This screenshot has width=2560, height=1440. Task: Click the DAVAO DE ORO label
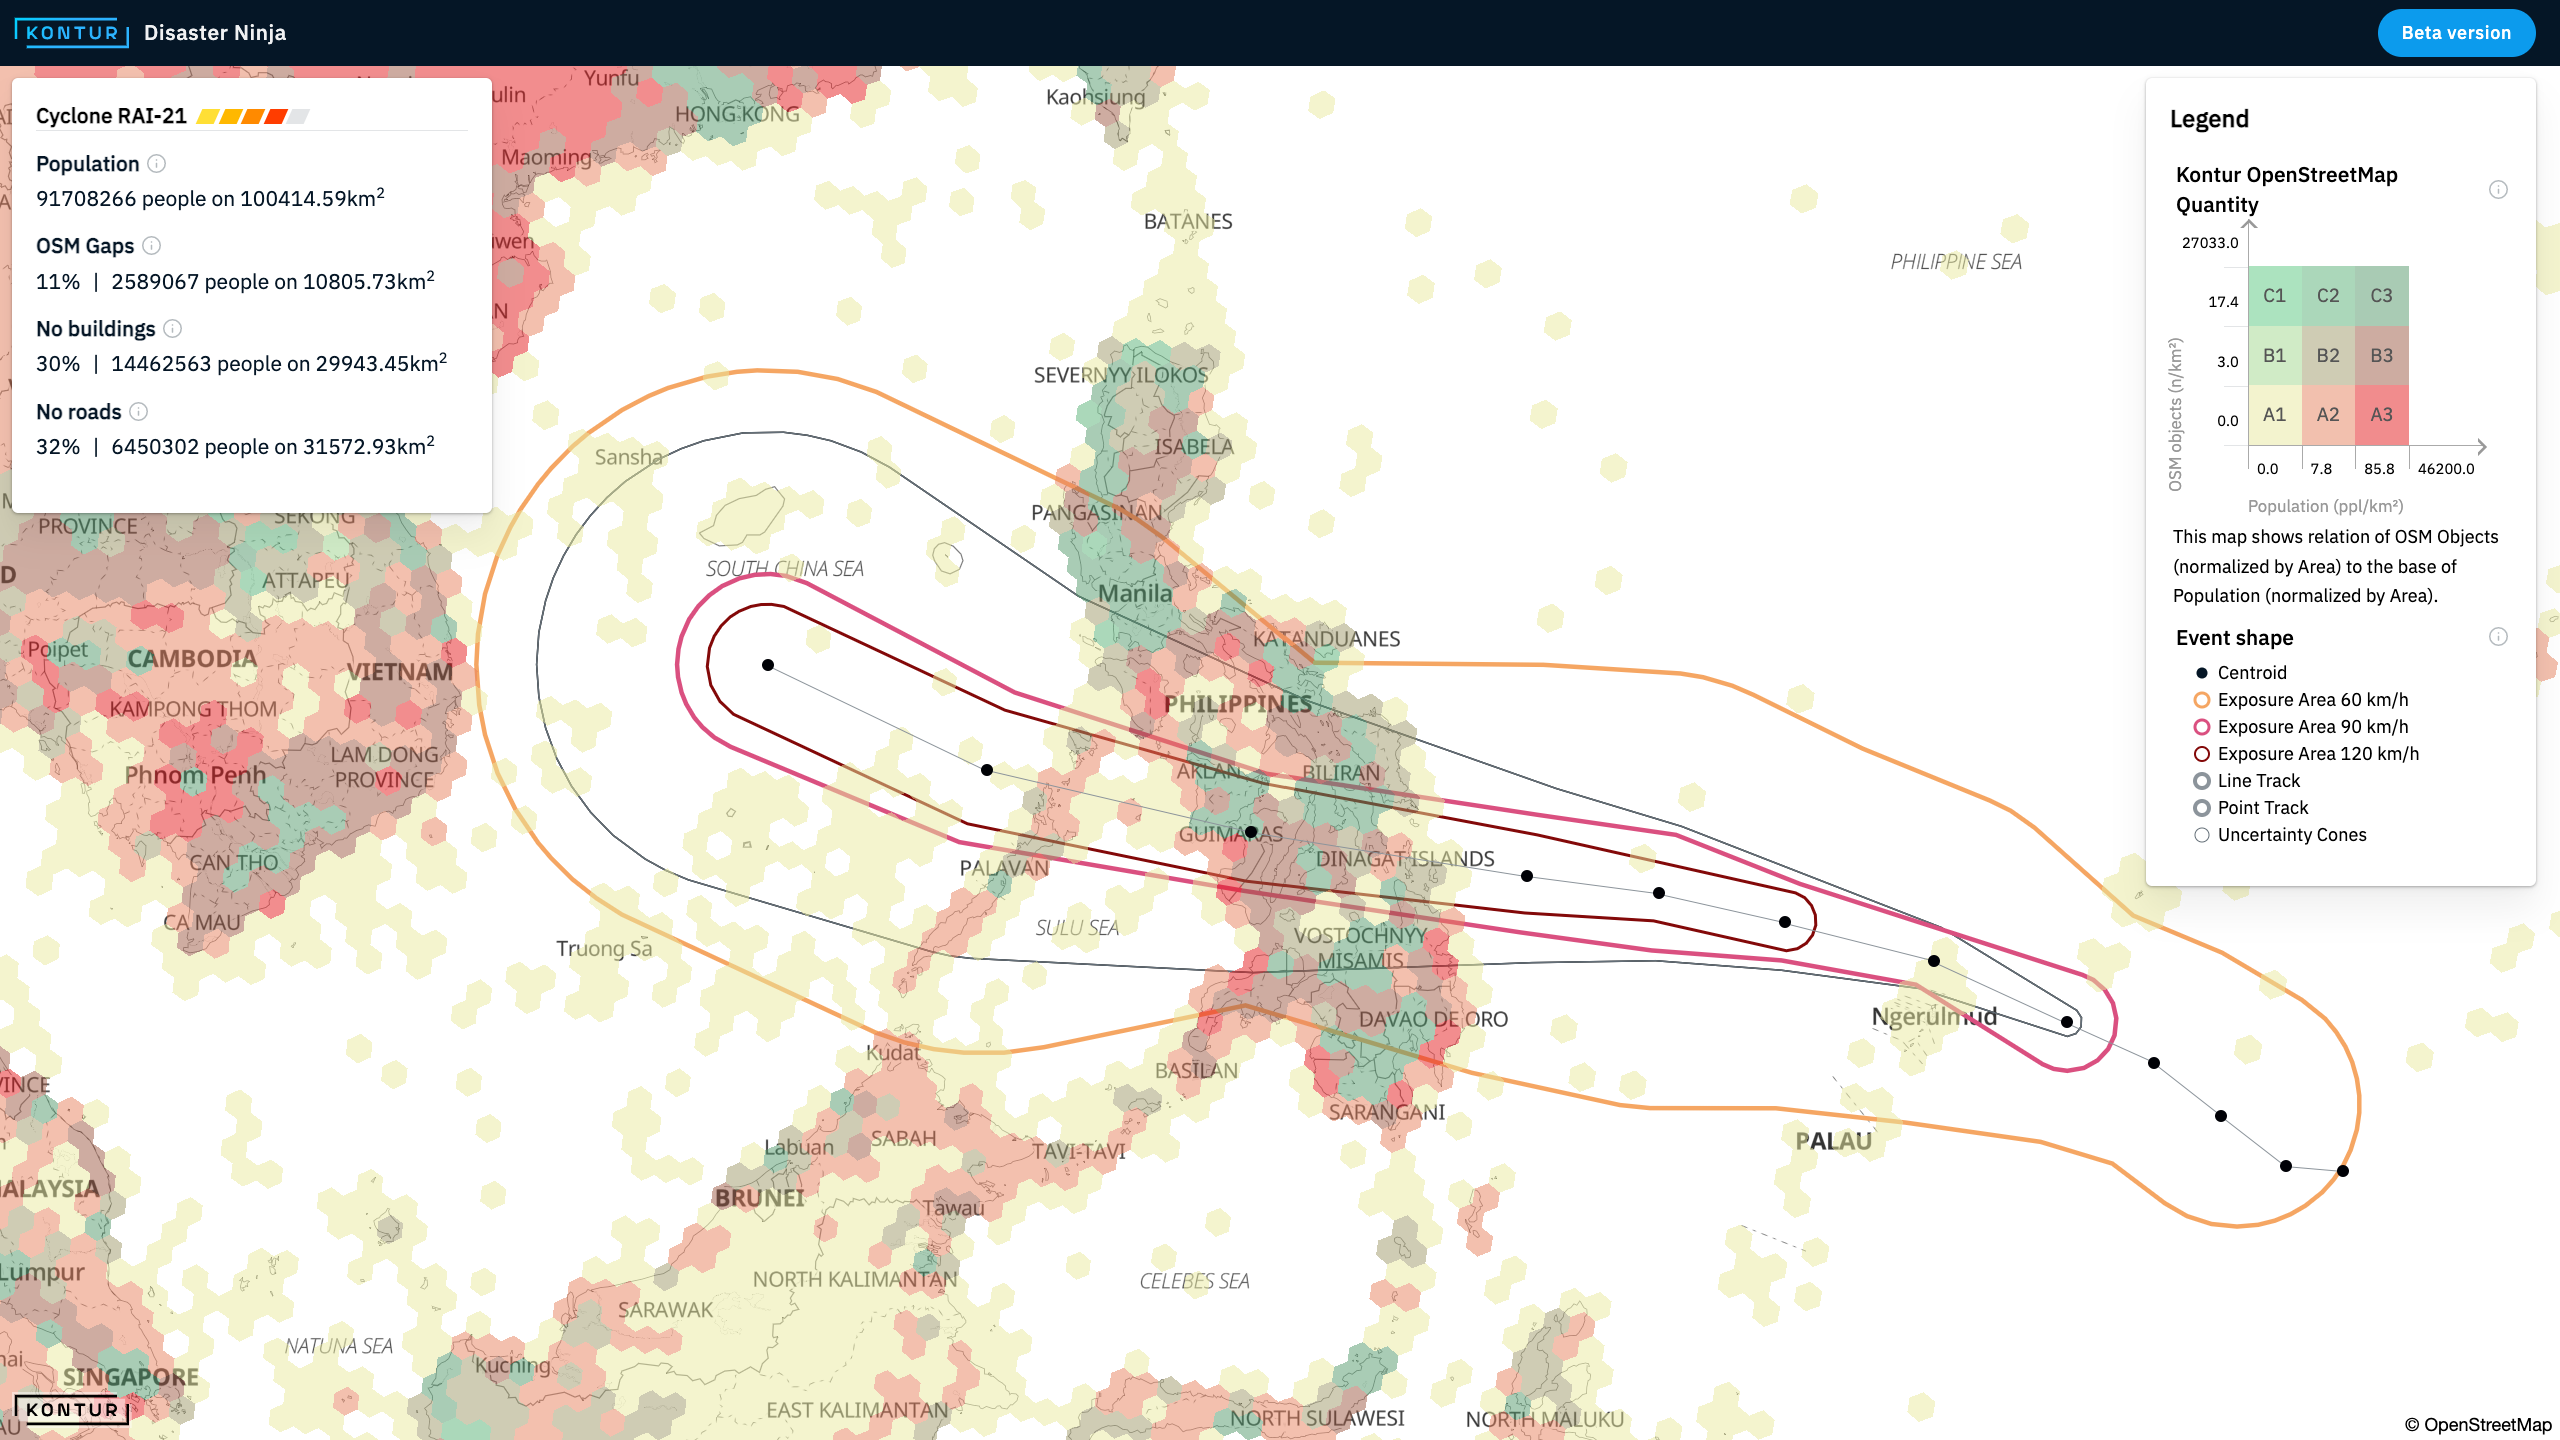coord(1433,1019)
